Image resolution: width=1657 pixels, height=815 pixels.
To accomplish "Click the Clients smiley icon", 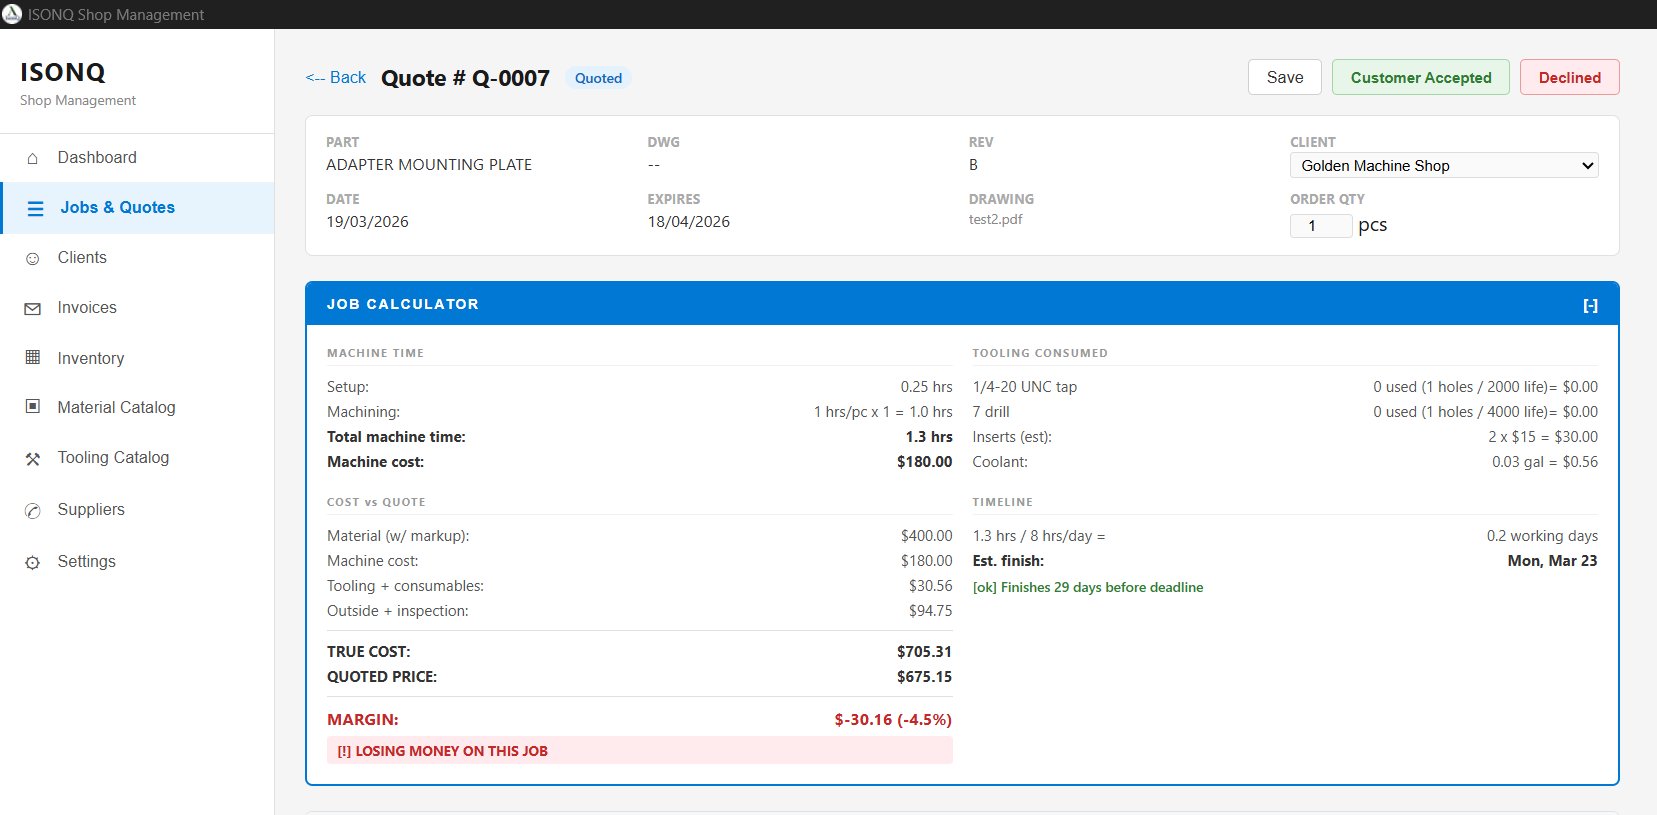I will click(x=33, y=258).
